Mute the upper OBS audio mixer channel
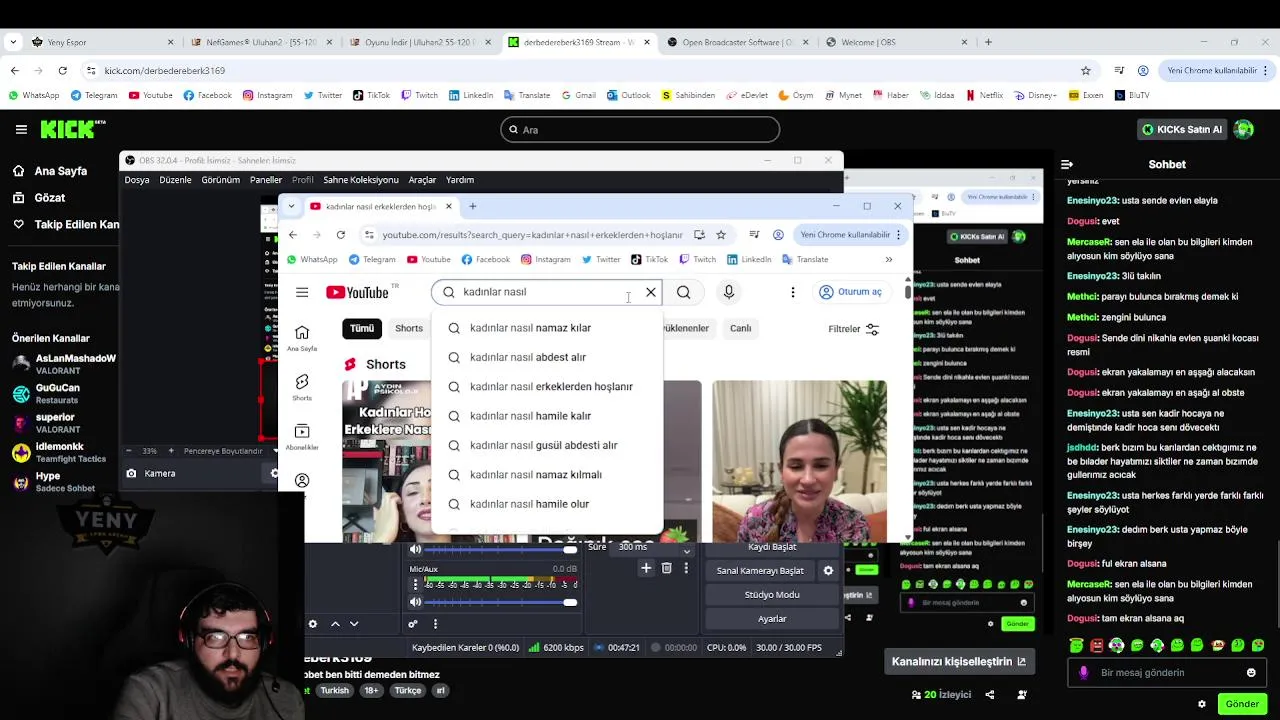This screenshot has height=720, width=1280. click(416, 550)
